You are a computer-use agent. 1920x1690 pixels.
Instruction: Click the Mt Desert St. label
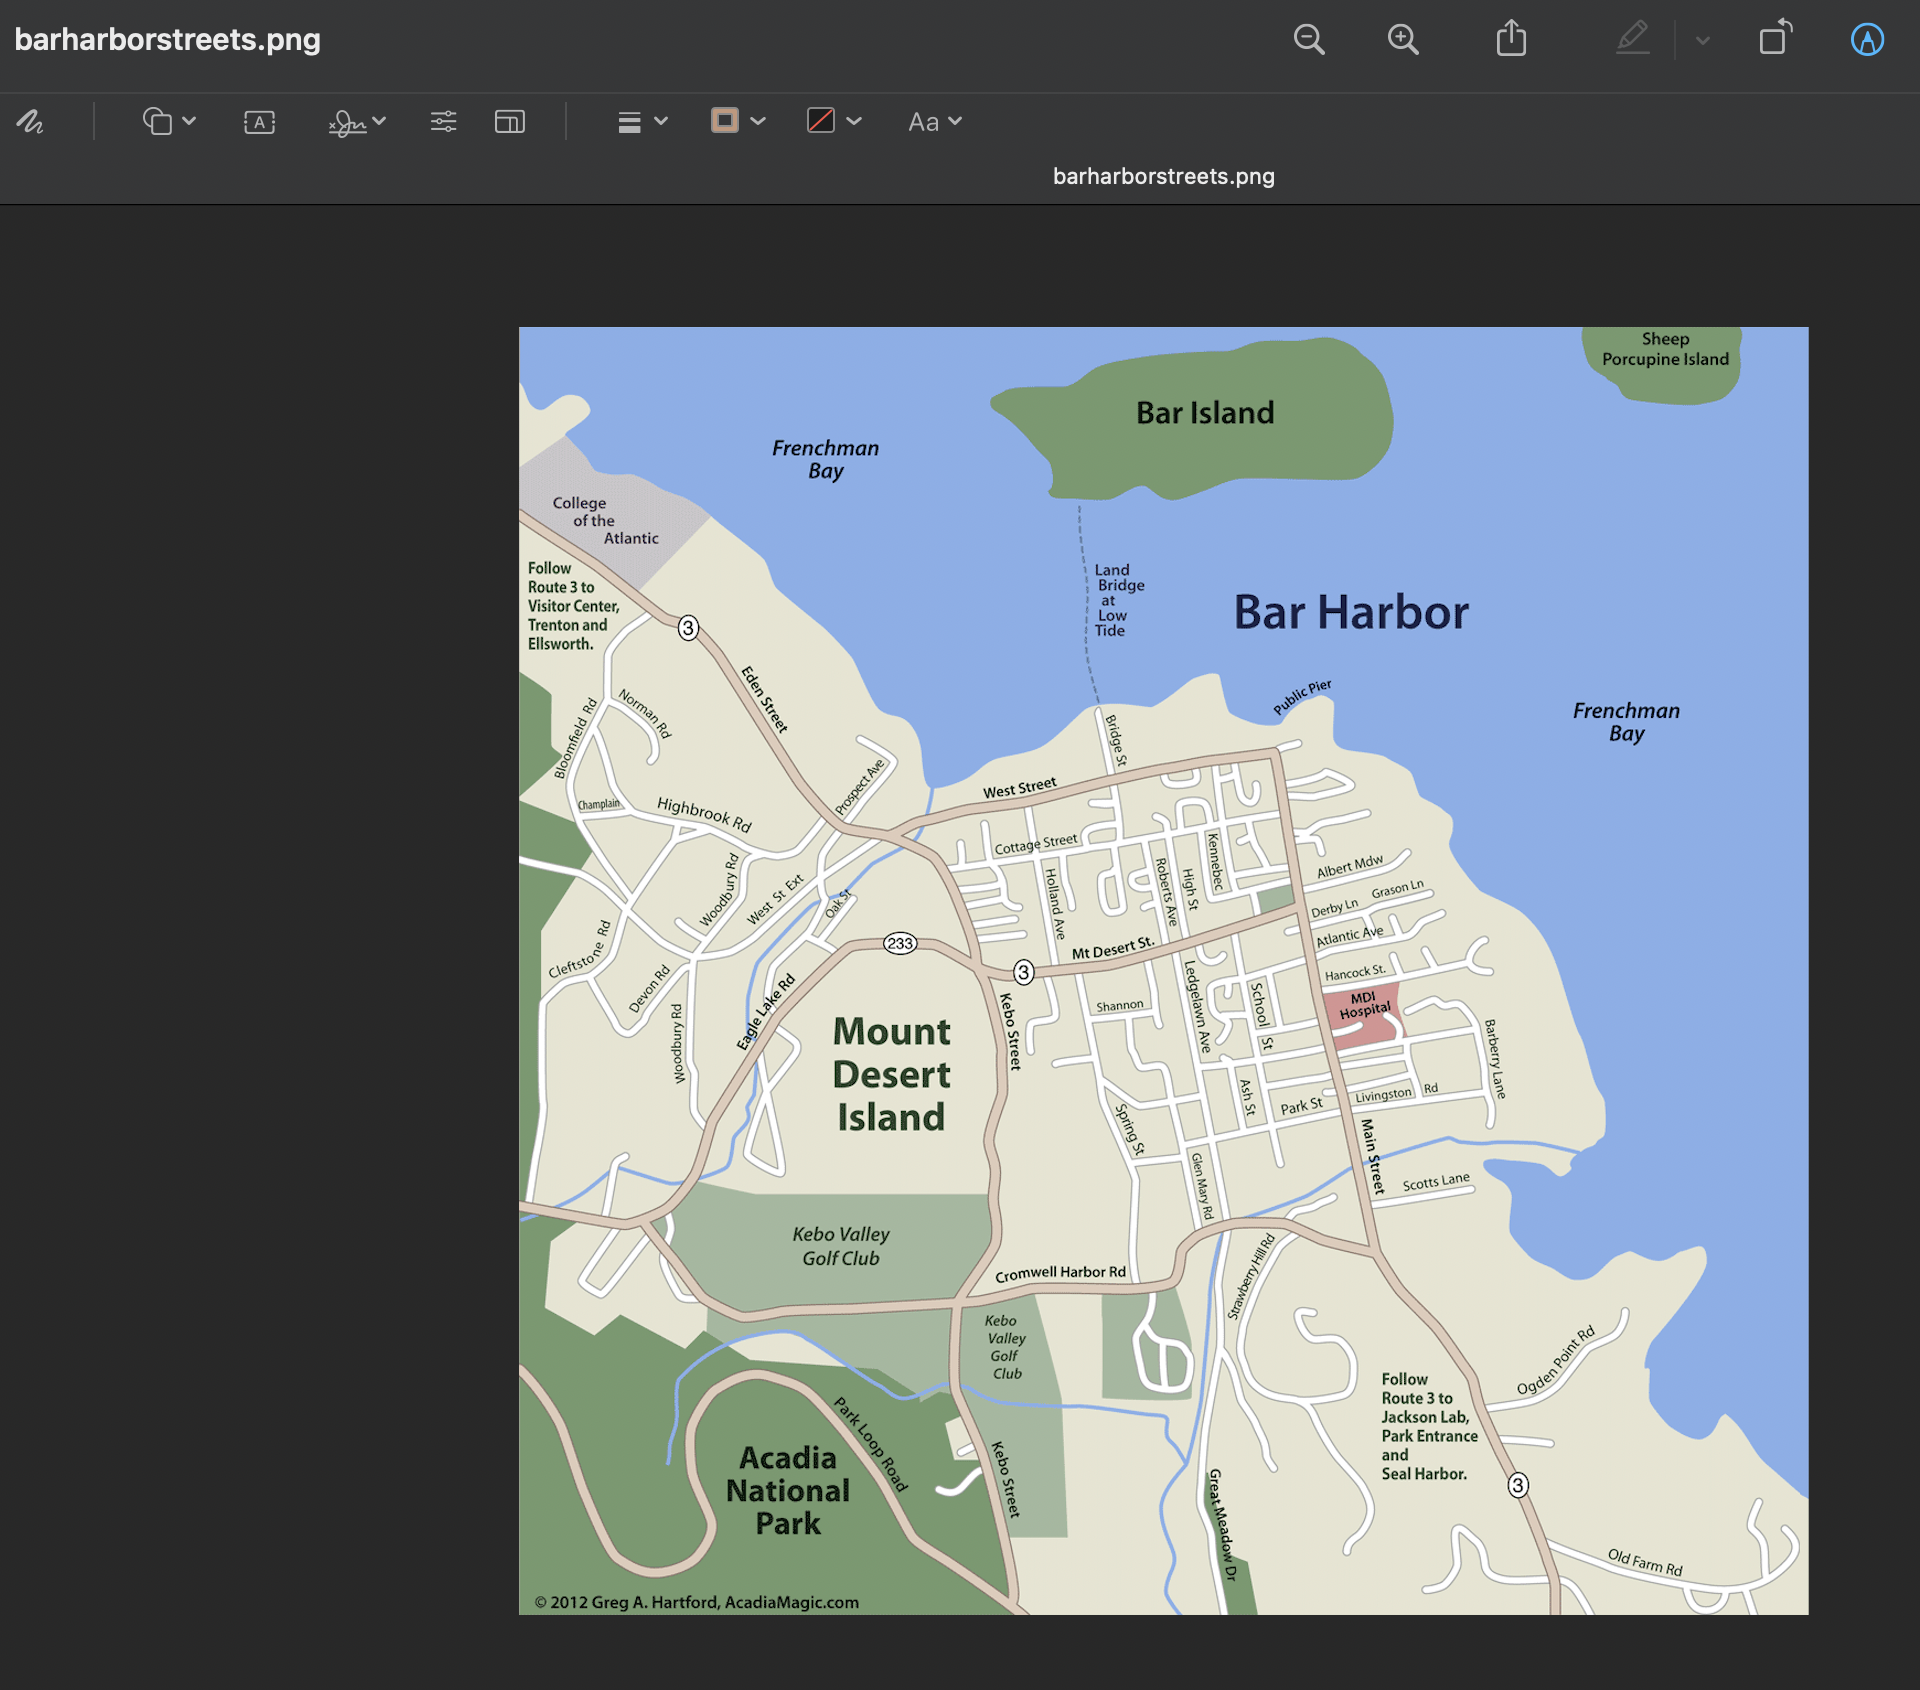coord(1113,948)
